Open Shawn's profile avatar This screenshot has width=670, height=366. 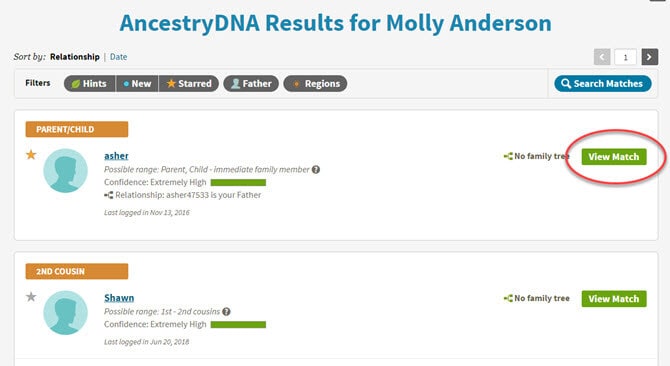[x=65, y=313]
